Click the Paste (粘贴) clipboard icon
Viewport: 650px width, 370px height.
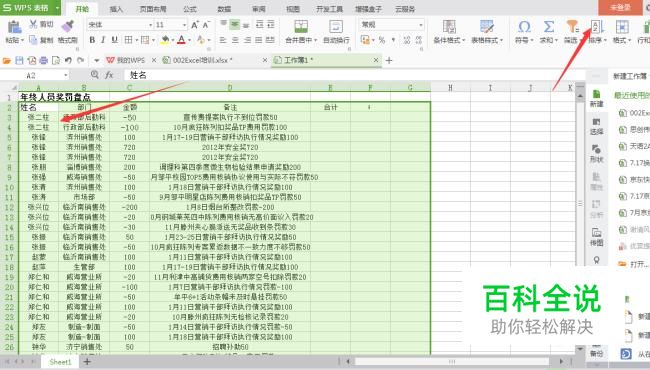(x=14, y=27)
